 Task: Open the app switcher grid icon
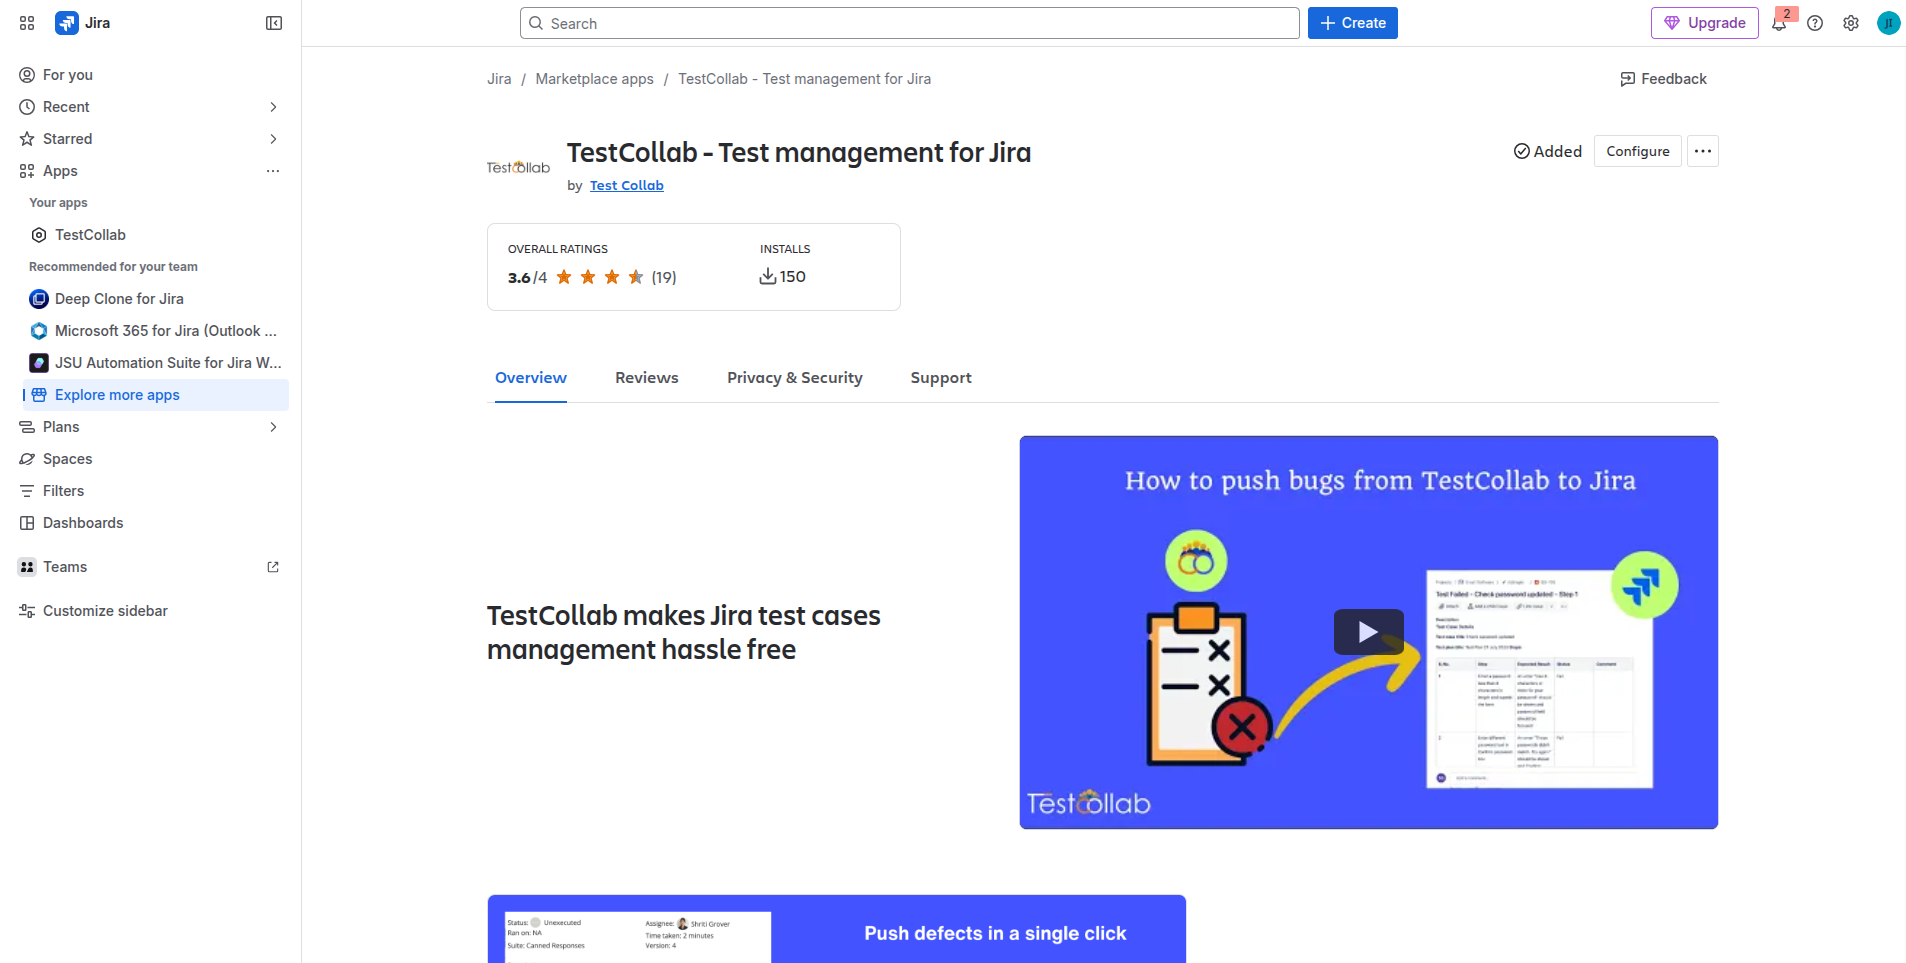click(x=27, y=23)
